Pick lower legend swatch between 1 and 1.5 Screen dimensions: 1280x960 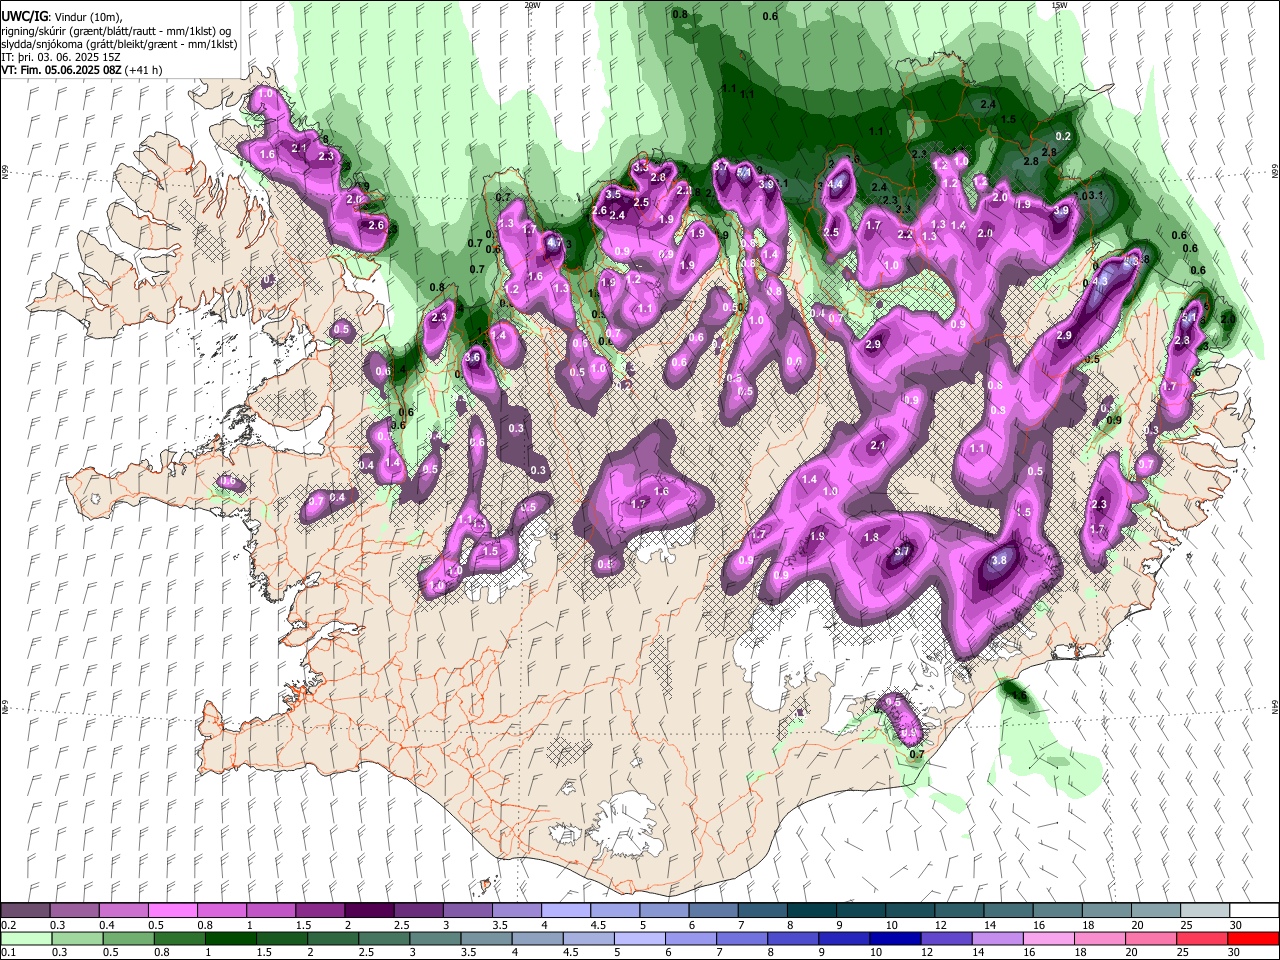click(x=230, y=938)
